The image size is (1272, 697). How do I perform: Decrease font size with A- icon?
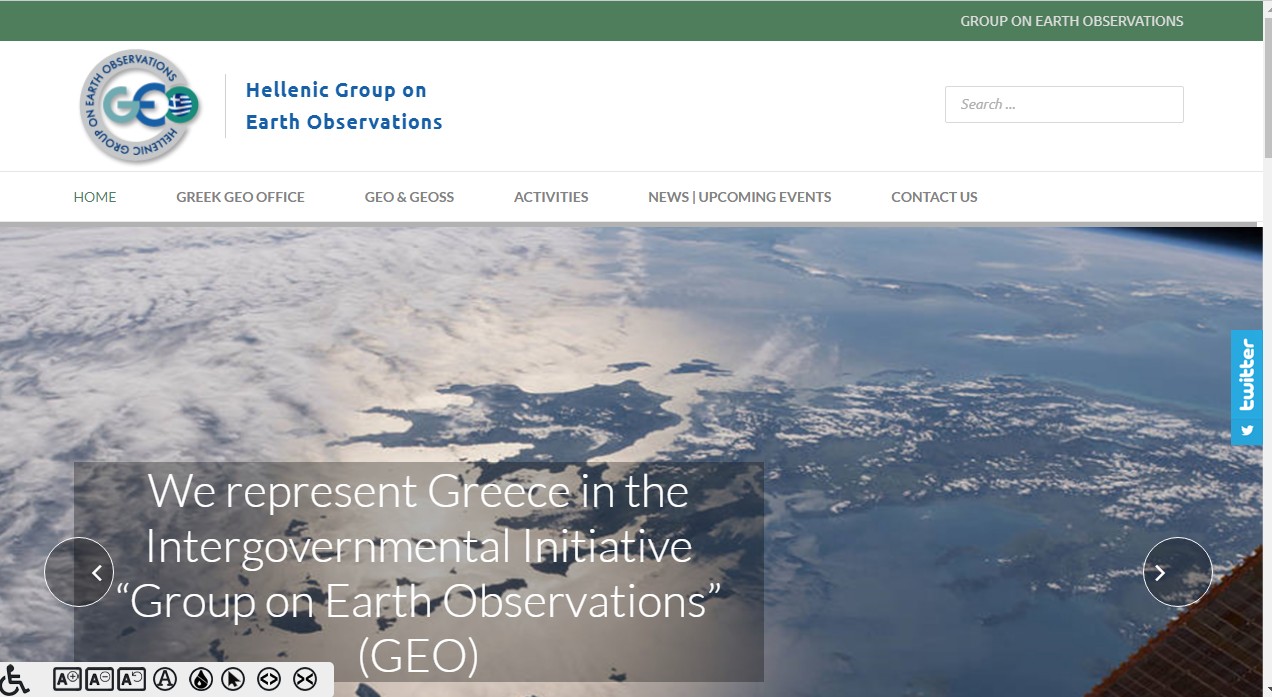pos(99,679)
